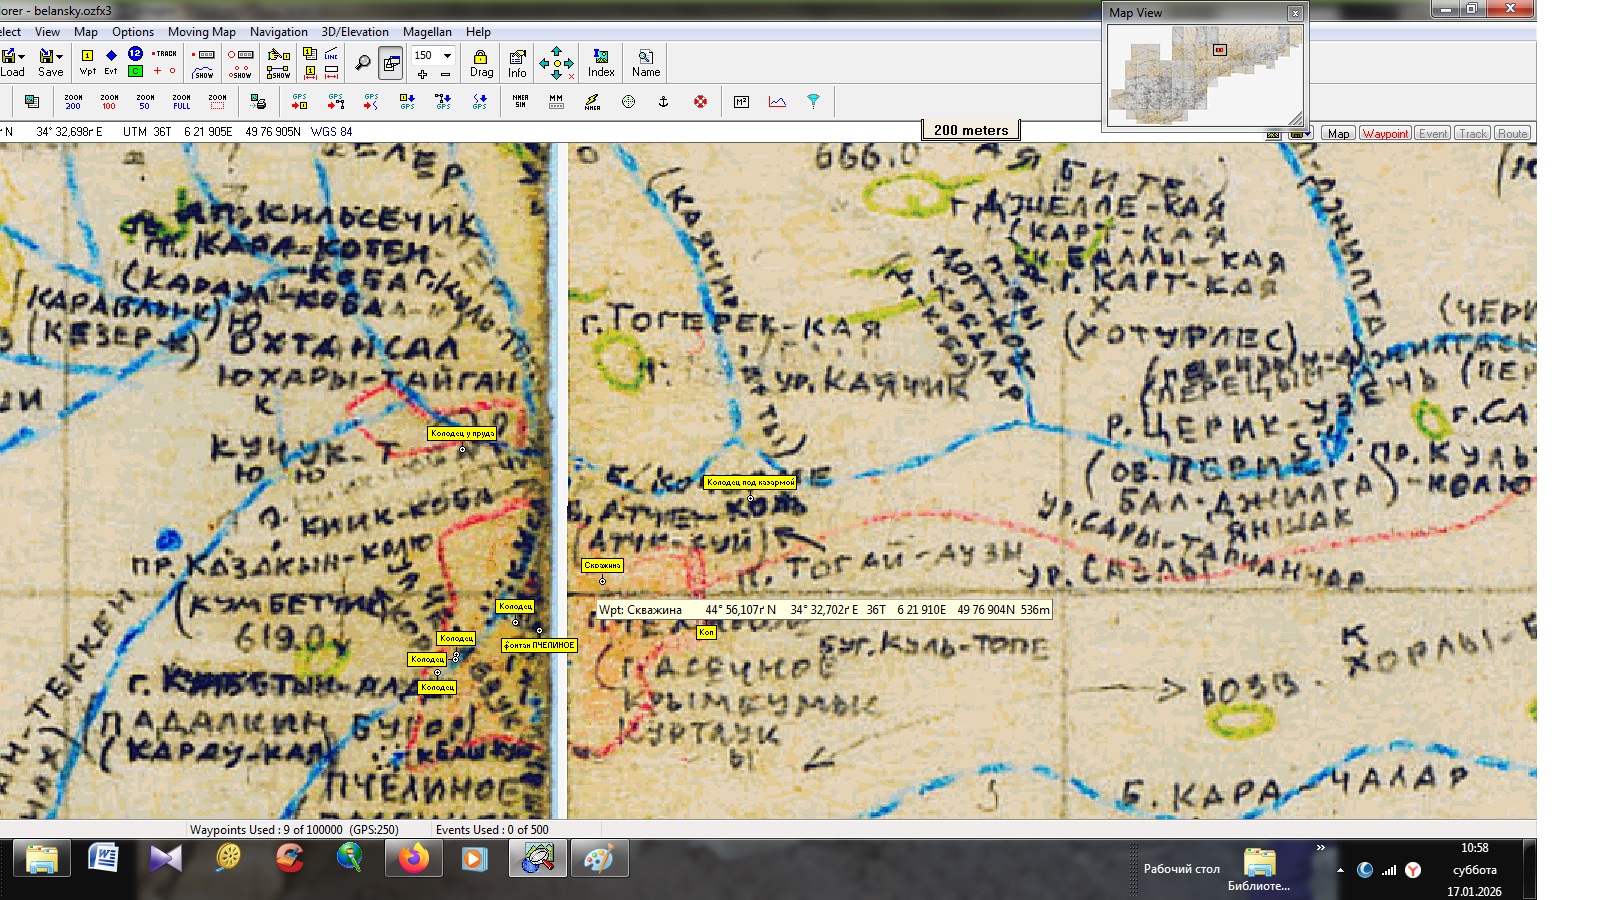
Task: Click the 200 meters scale button
Action: point(970,130)
